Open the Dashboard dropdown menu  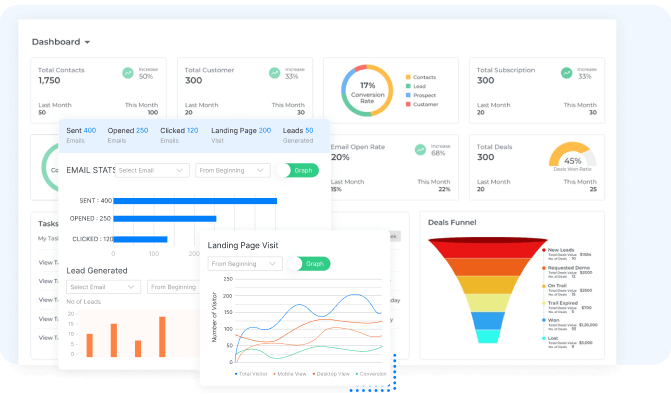pos(61,42)
